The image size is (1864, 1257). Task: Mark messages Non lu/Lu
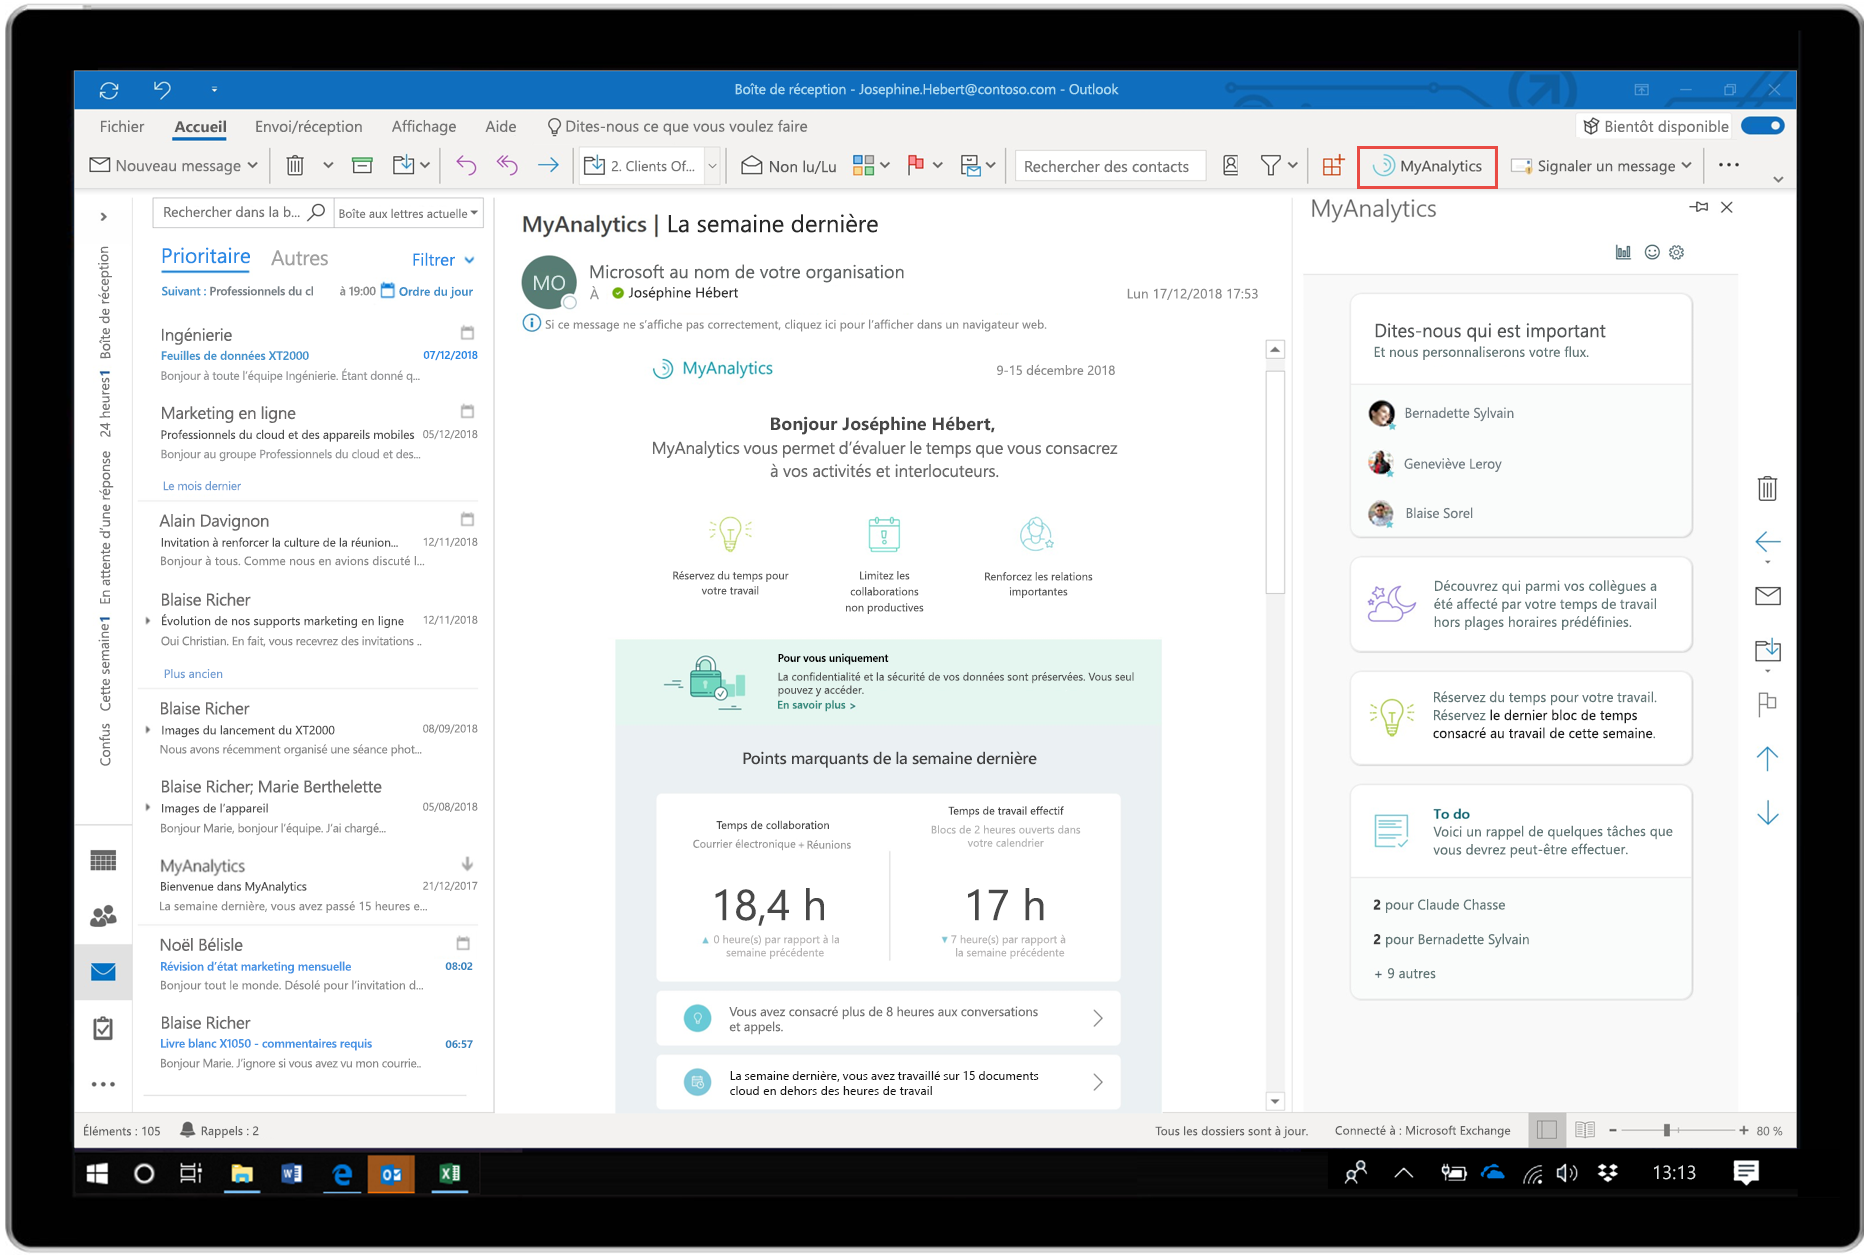788,165
